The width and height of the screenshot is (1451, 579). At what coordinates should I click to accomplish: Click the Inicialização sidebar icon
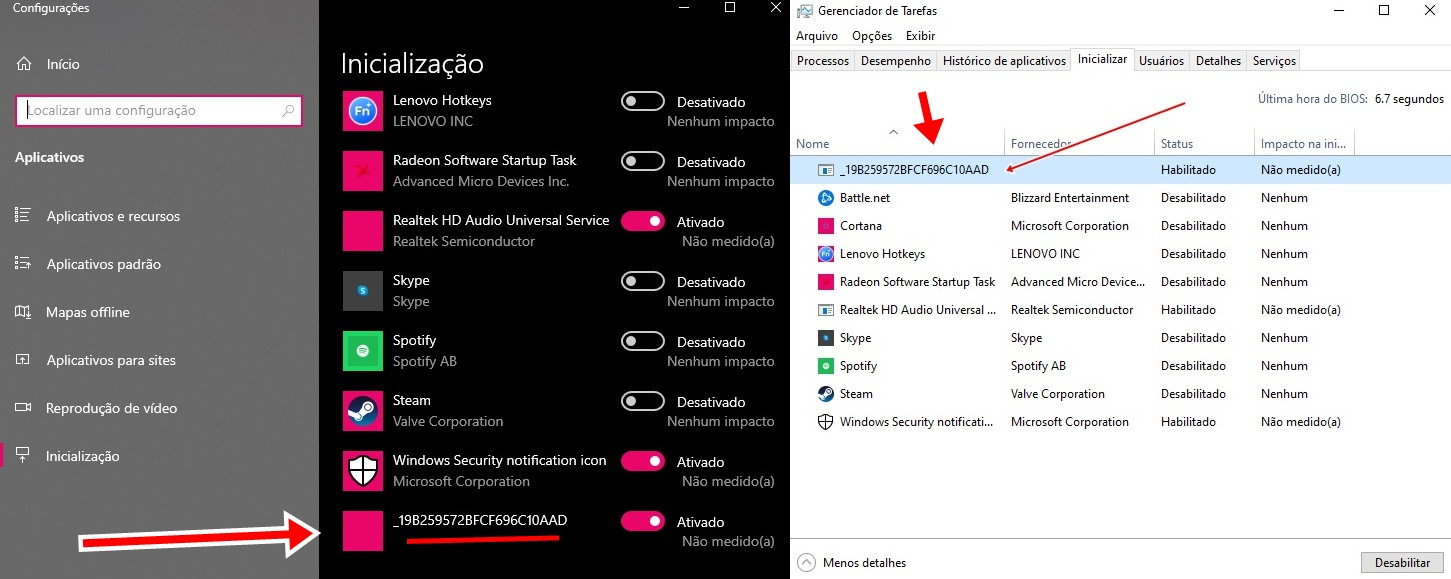click(23, 456)
